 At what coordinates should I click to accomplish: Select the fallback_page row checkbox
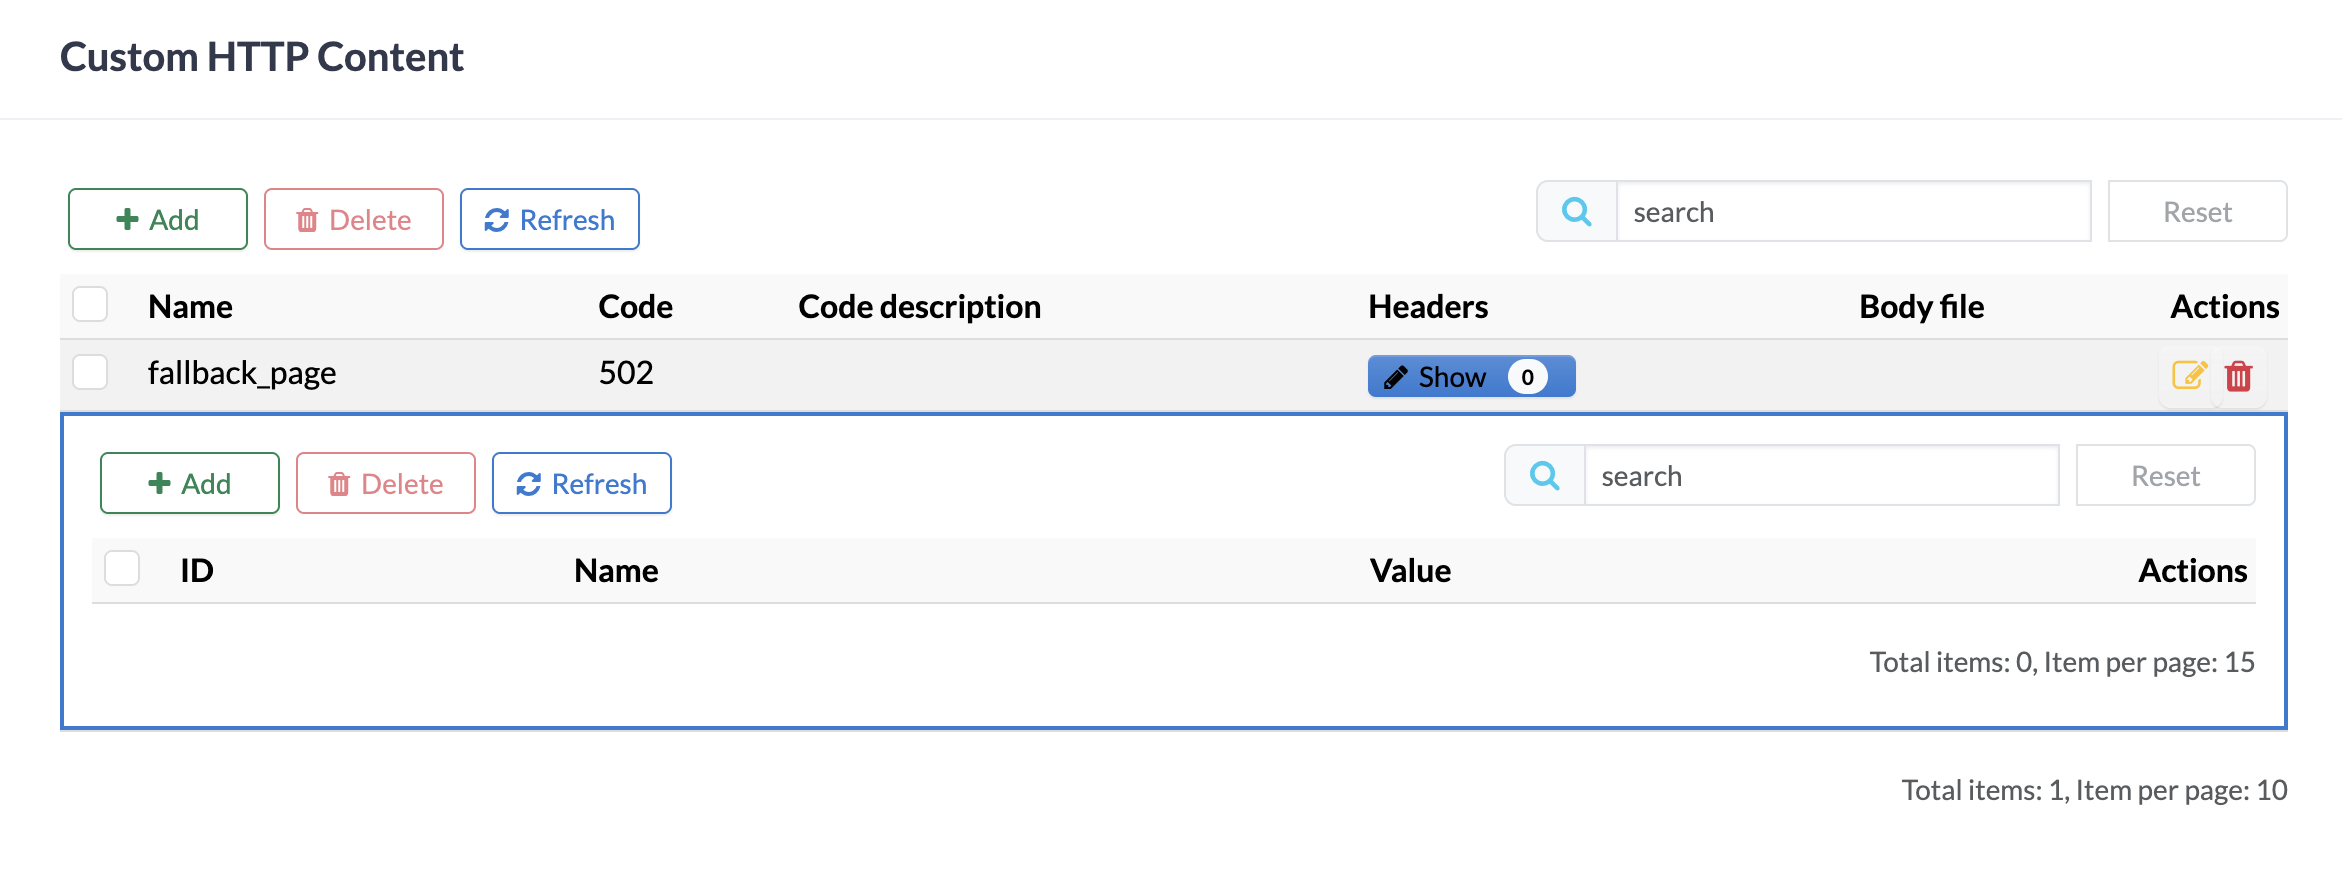click(x=91, y=372)
